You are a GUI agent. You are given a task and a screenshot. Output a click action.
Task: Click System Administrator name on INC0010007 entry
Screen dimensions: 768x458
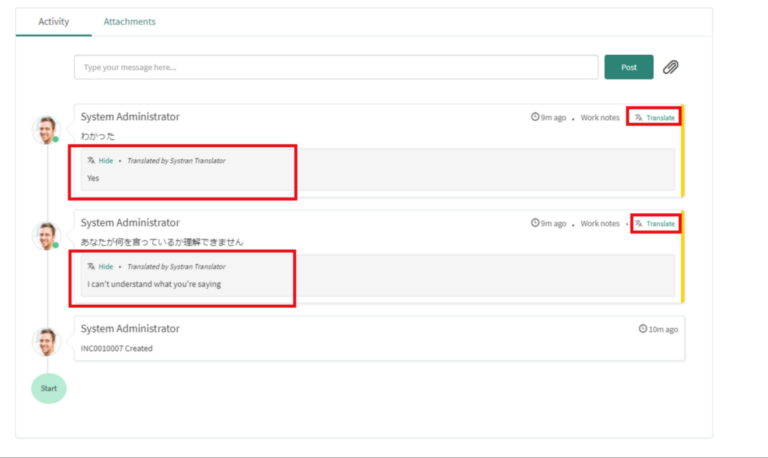coord(130,328)
